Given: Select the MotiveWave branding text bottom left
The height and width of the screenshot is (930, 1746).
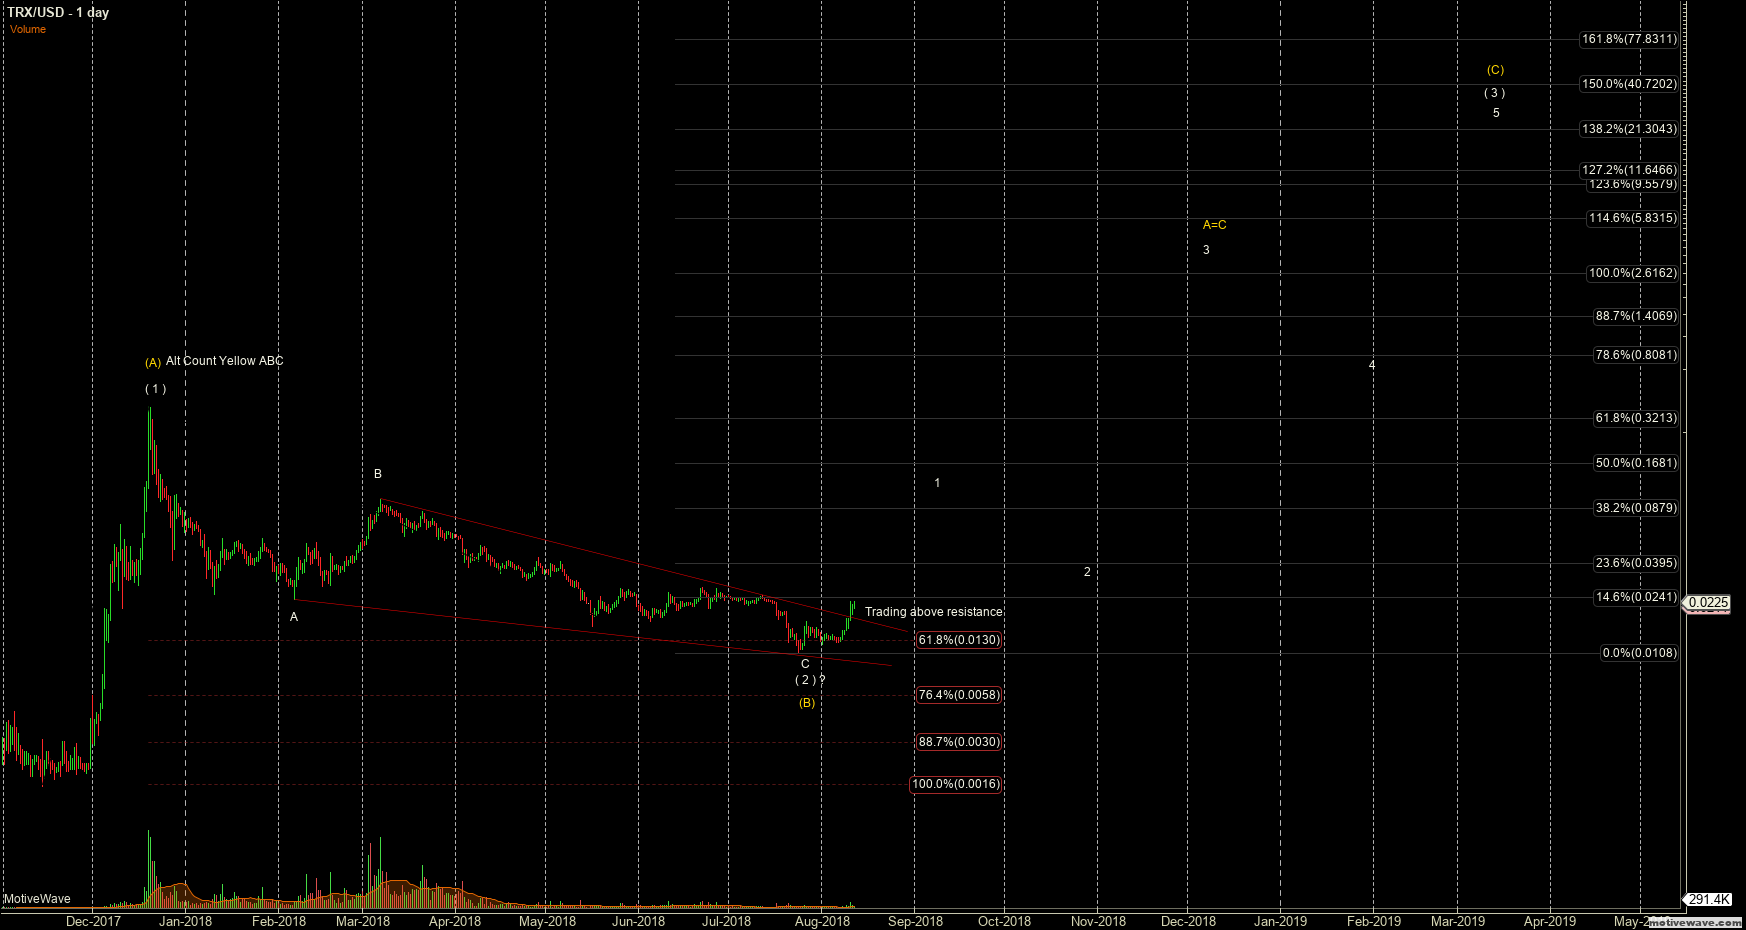Looking at the screenshot, I should point(35,898).
